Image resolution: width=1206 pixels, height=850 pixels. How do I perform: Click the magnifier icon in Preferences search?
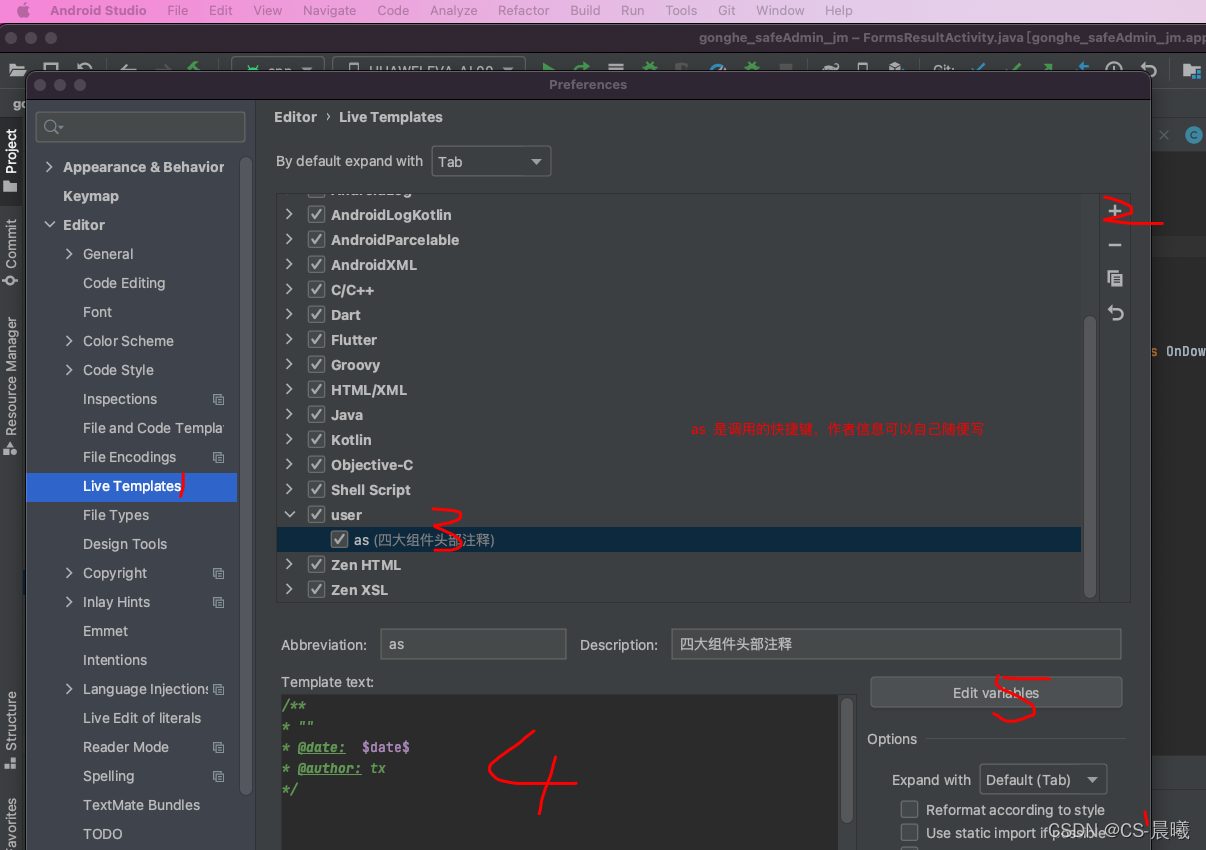pos(52,127)
